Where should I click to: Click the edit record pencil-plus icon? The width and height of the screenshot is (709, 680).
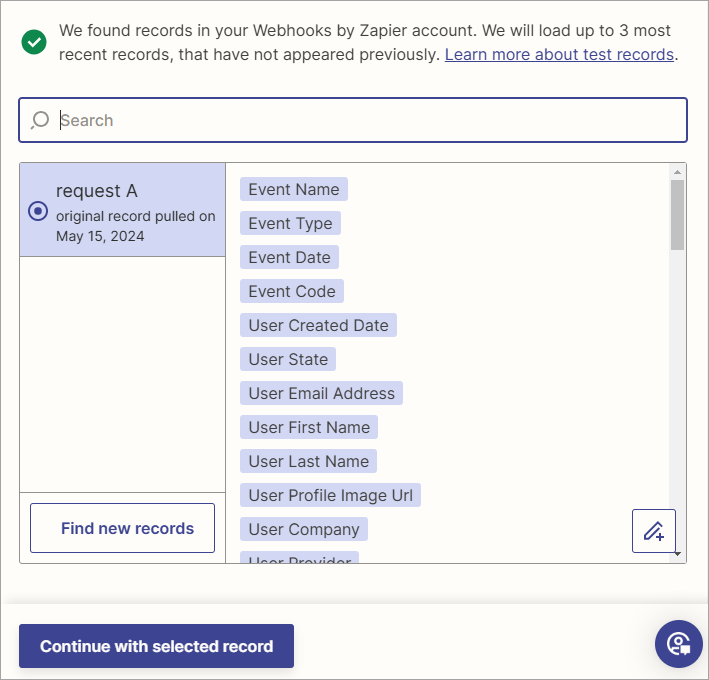[654, 531]
